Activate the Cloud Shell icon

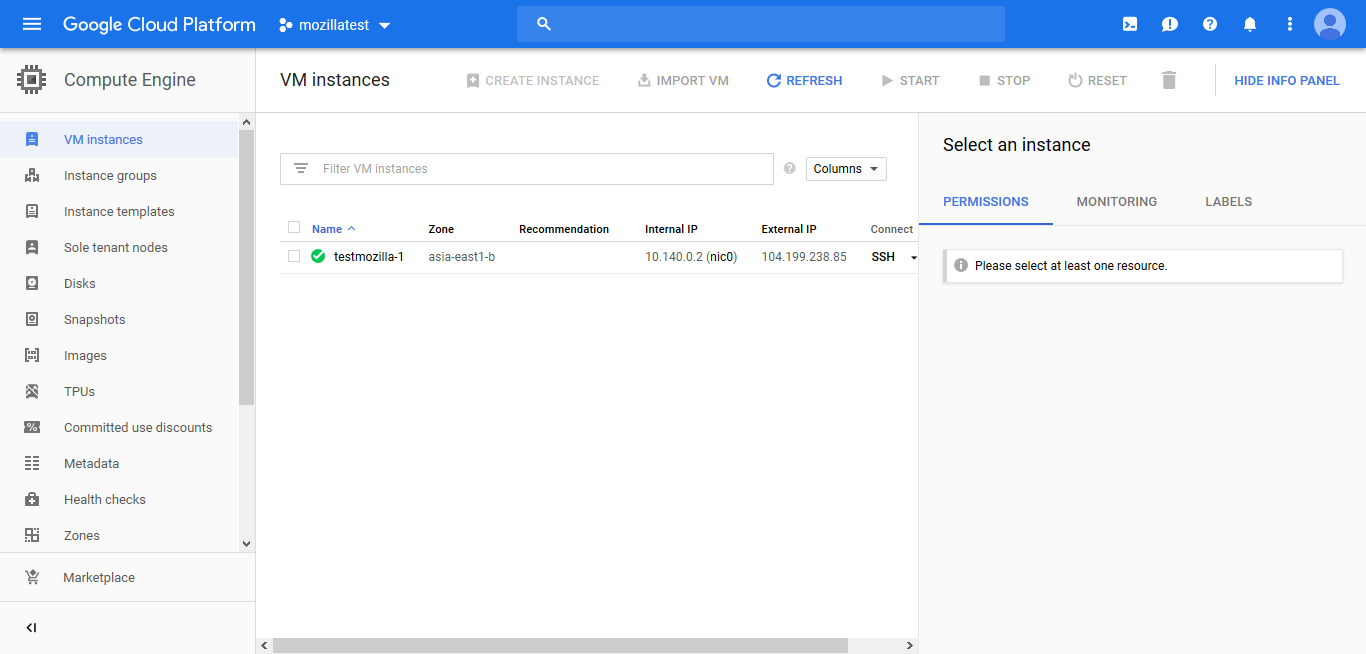1129,24
